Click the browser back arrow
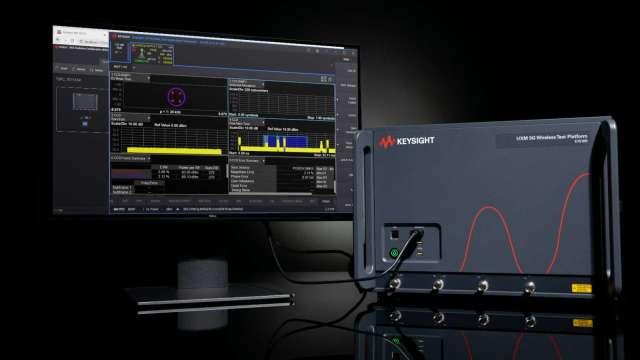 [x=58, y=40]
